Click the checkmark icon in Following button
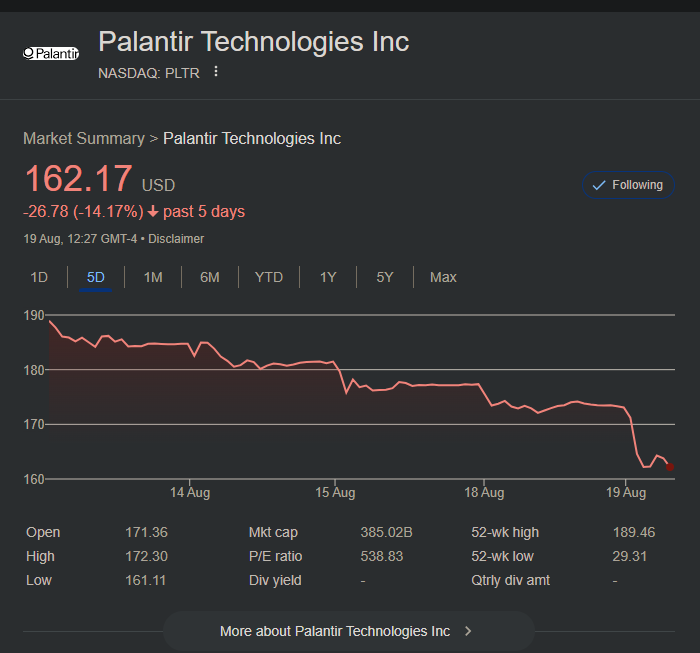 599,185
